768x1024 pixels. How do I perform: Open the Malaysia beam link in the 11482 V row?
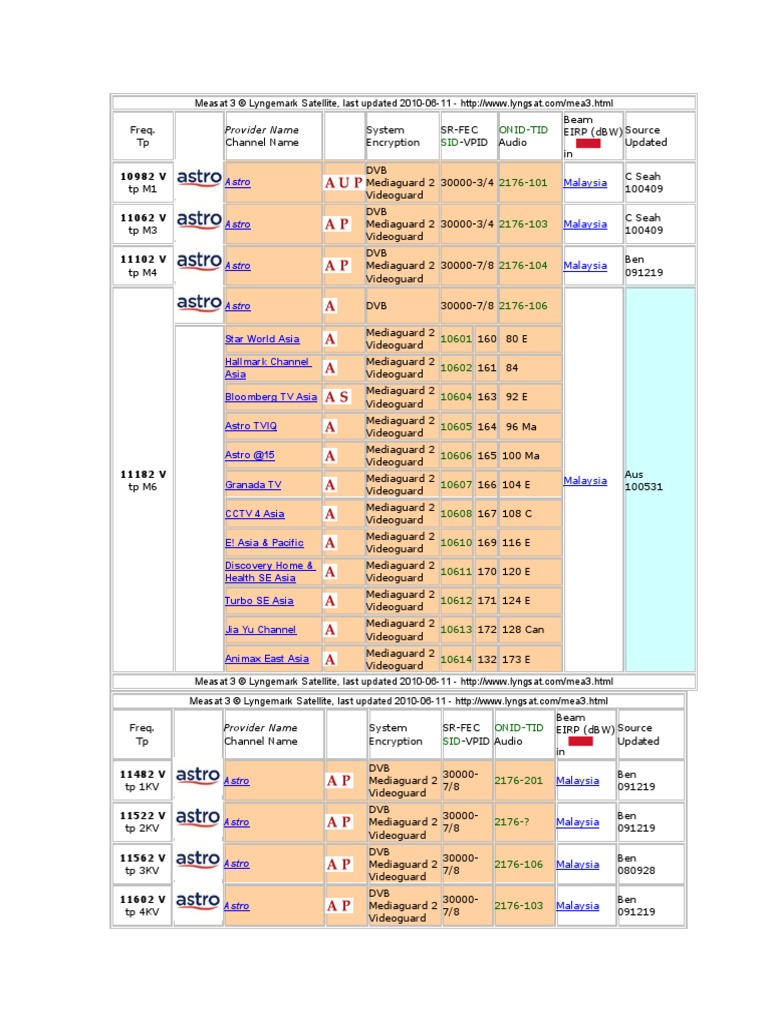click(x=577, y=780)
